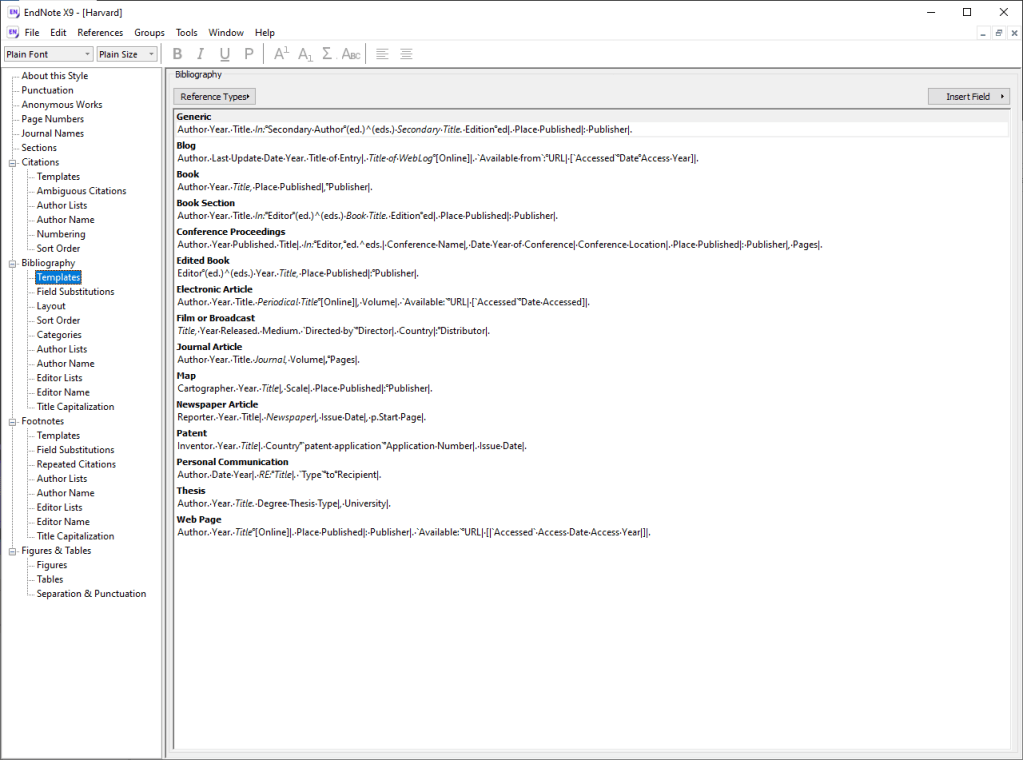Collapse the Citations tree node
Viewport: 1023px width, 760px height.
[12, 162]
